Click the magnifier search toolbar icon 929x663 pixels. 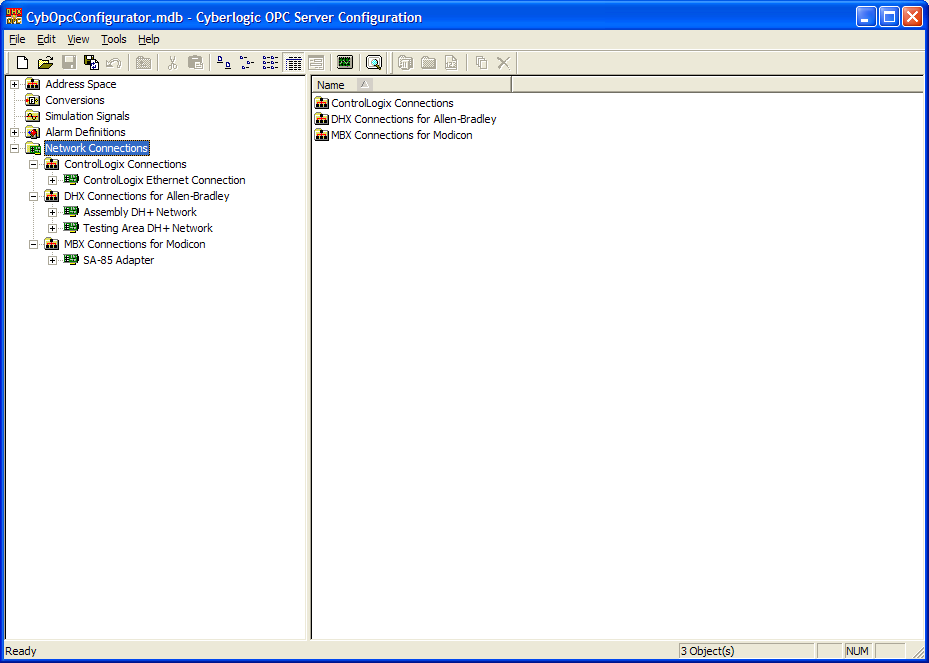374,62
